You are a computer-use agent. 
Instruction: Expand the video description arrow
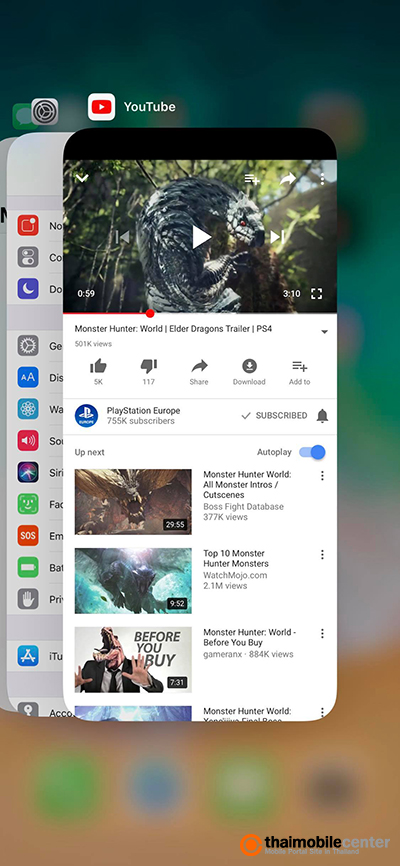pos(324,332)
